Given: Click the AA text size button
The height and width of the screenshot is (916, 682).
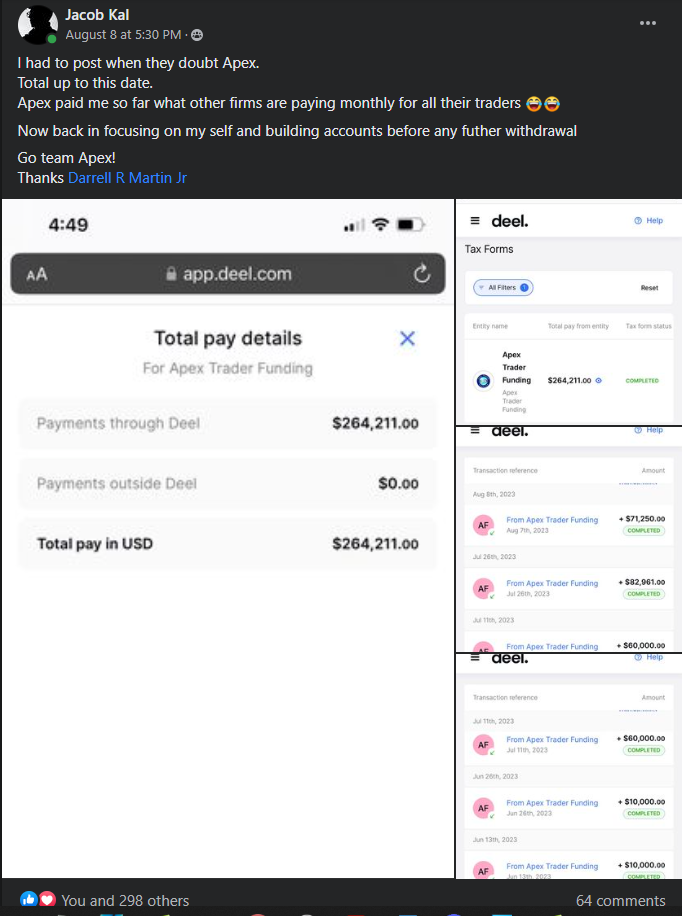Looking at the screenshot, I should click(x=36, y=274).
